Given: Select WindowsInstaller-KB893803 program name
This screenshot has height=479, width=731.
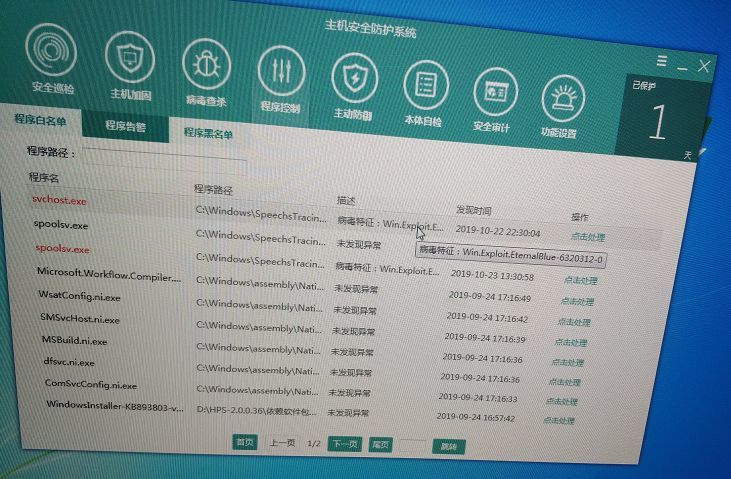Looking at the screenshot, I should [x=115, y=405].
